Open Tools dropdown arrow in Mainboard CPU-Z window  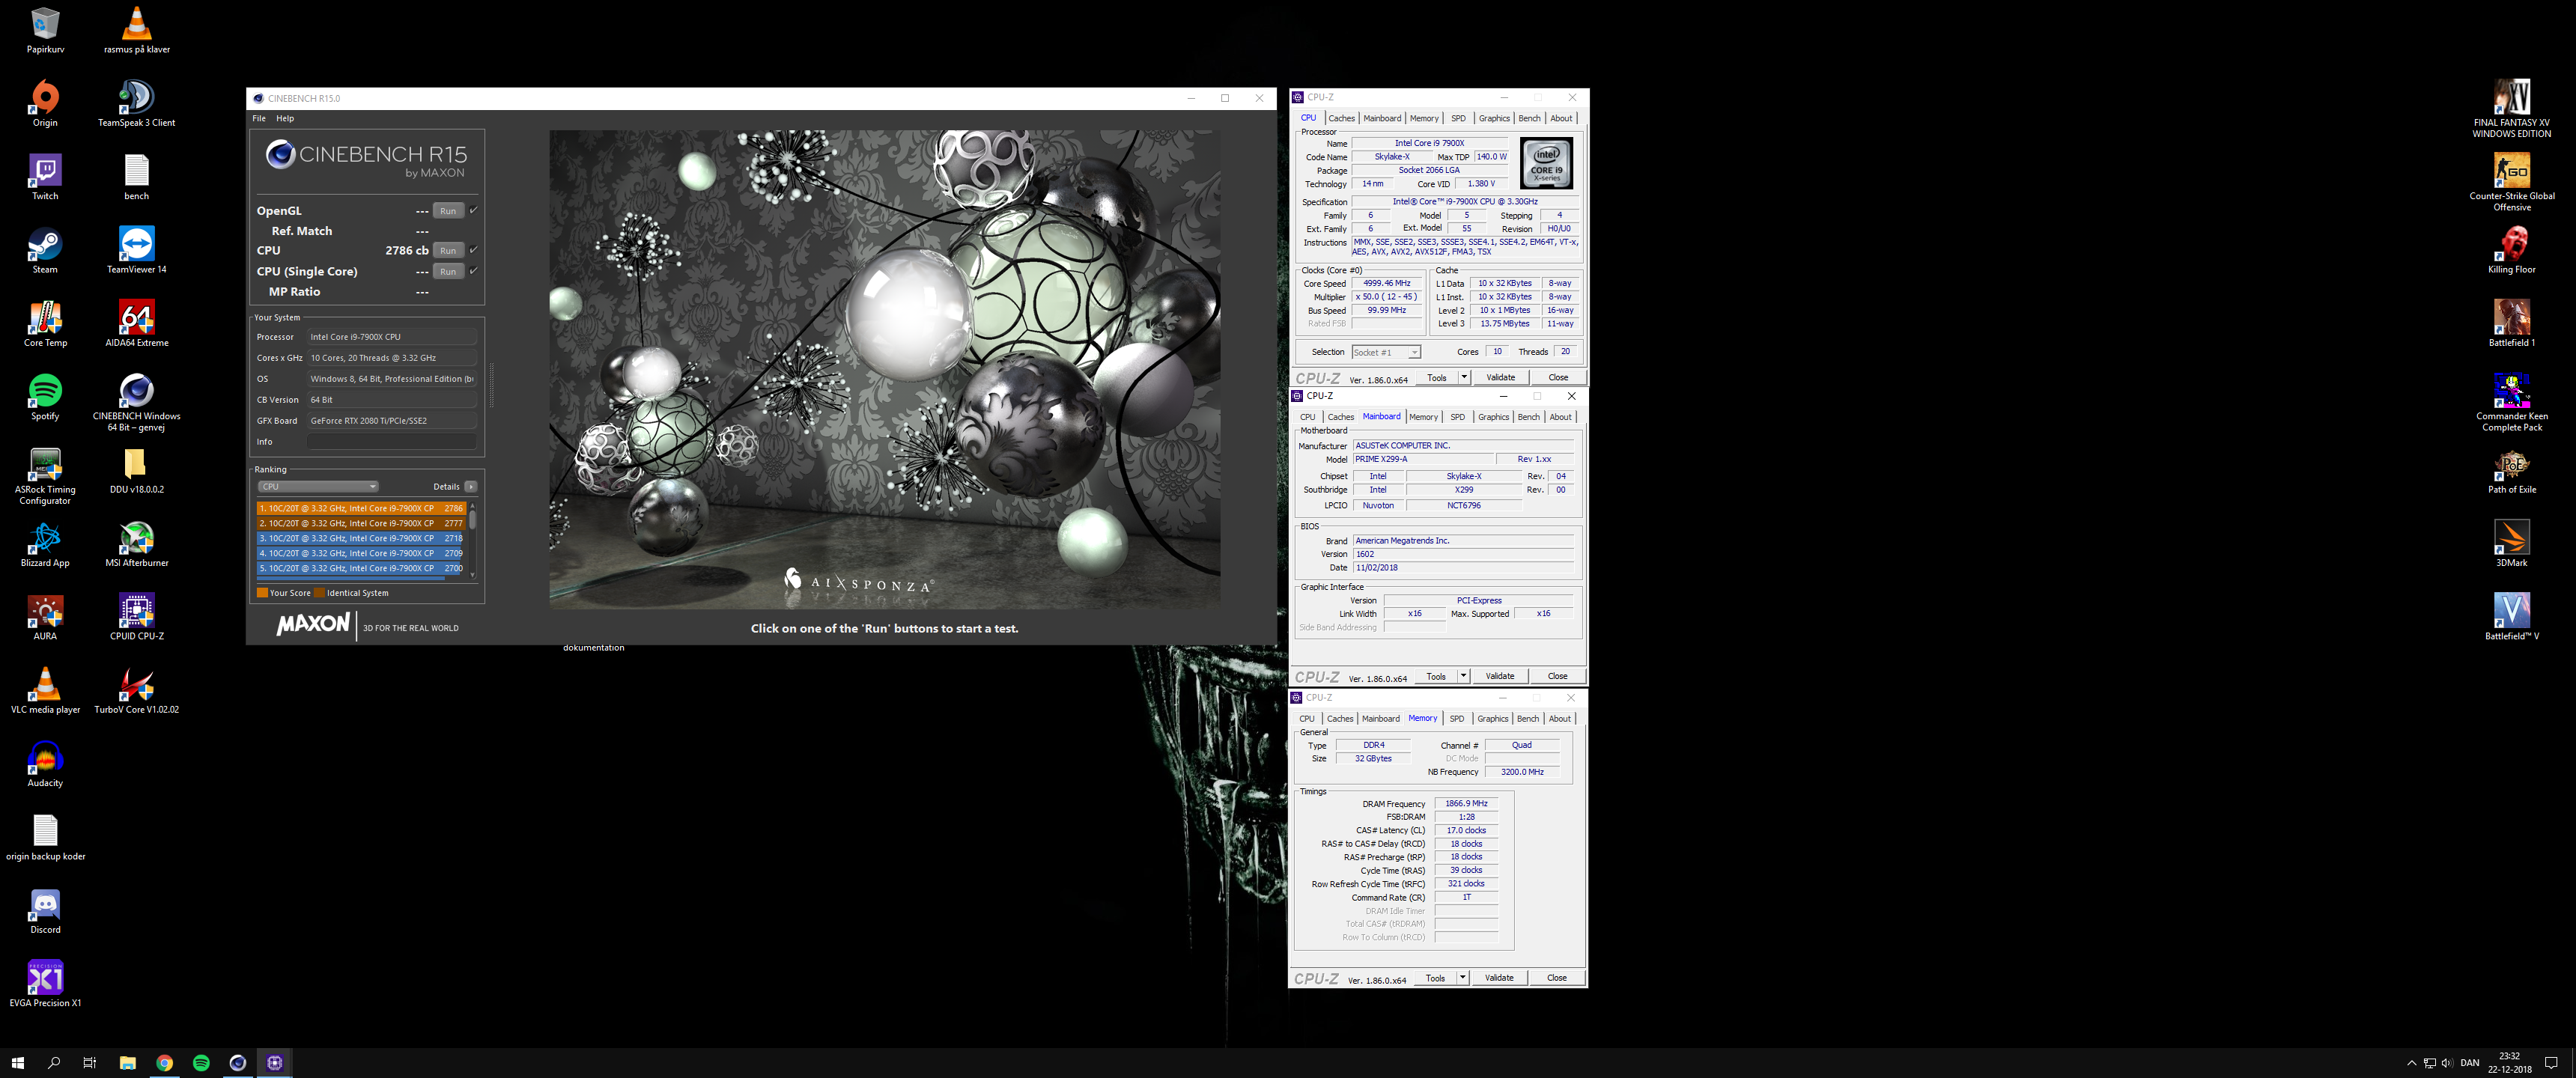[x=1463, y=676]
